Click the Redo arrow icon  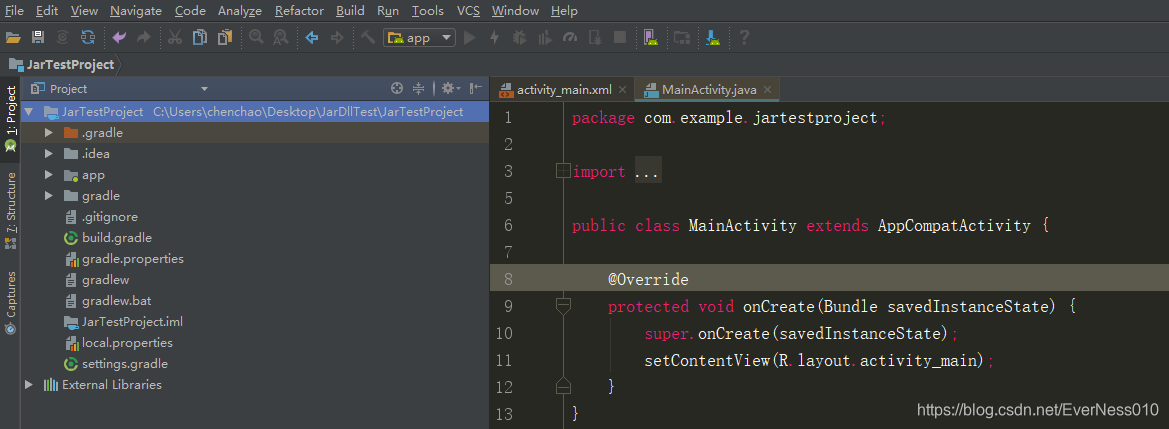click(144, 37)
